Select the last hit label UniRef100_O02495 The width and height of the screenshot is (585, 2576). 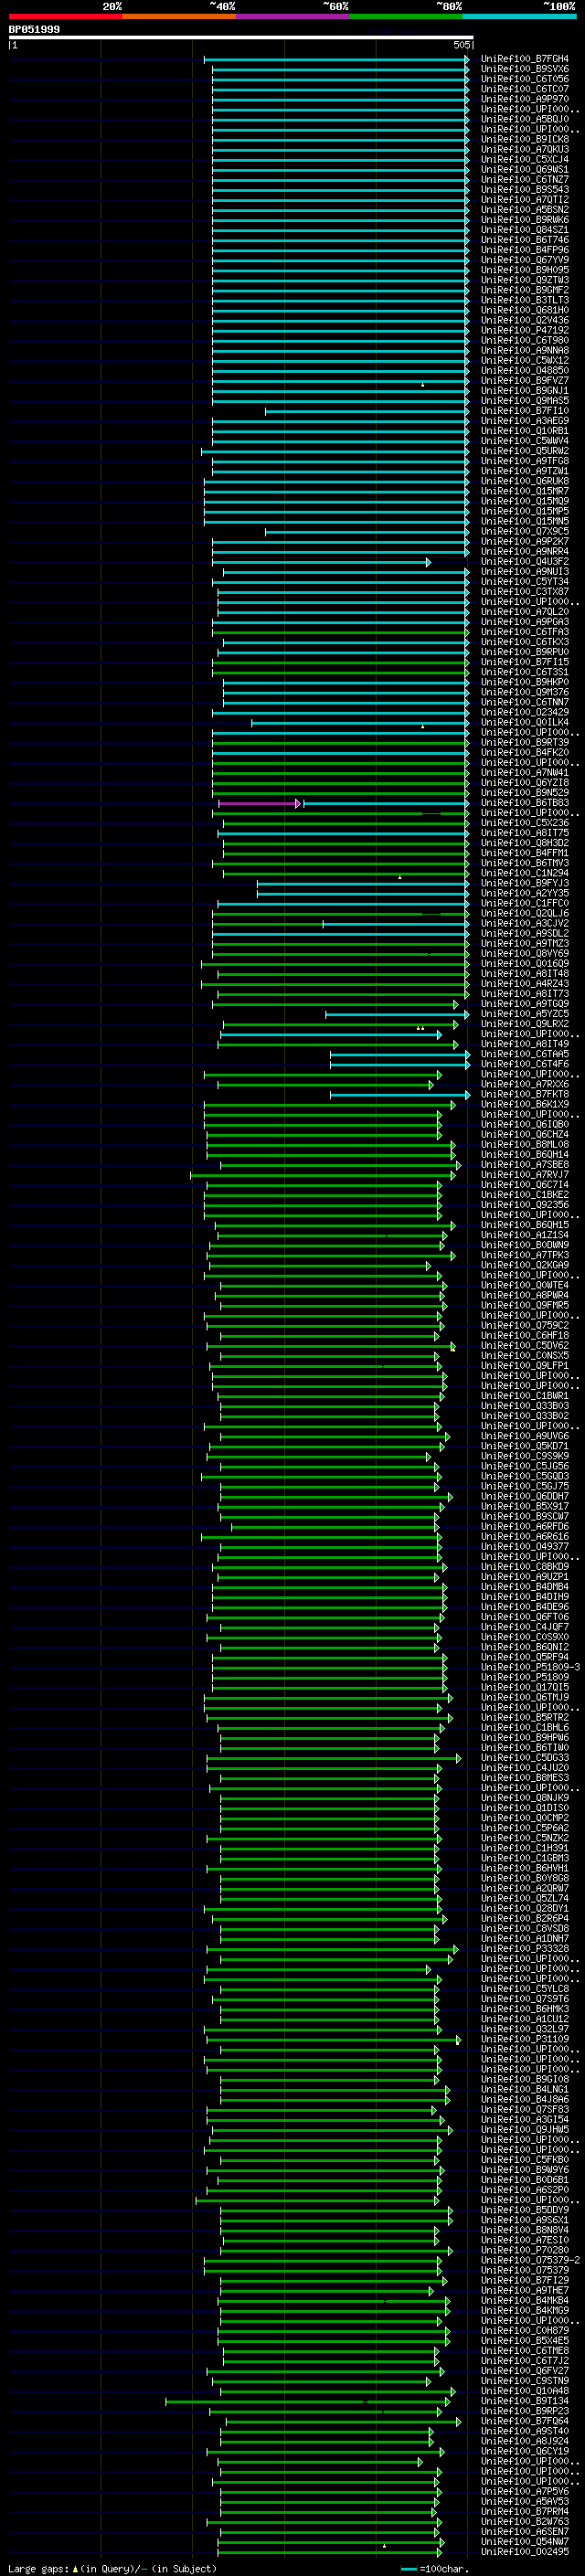point(525,2551)
